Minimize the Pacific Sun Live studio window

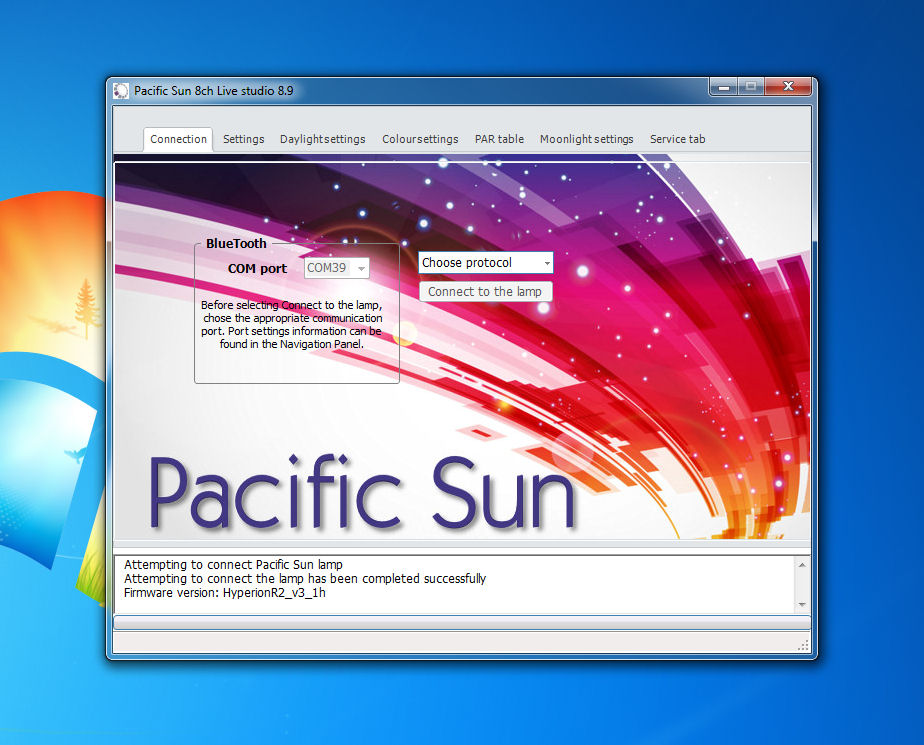pos(724,87)
